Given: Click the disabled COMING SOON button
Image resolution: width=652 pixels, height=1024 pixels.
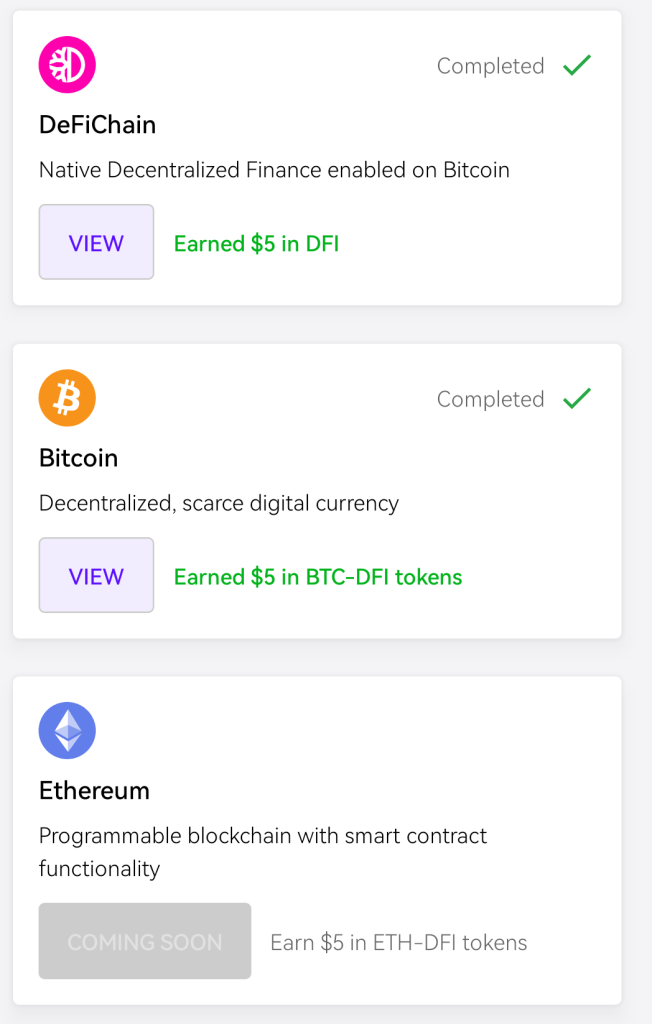Looking at the screenshot, I should [x=145, y=941].
